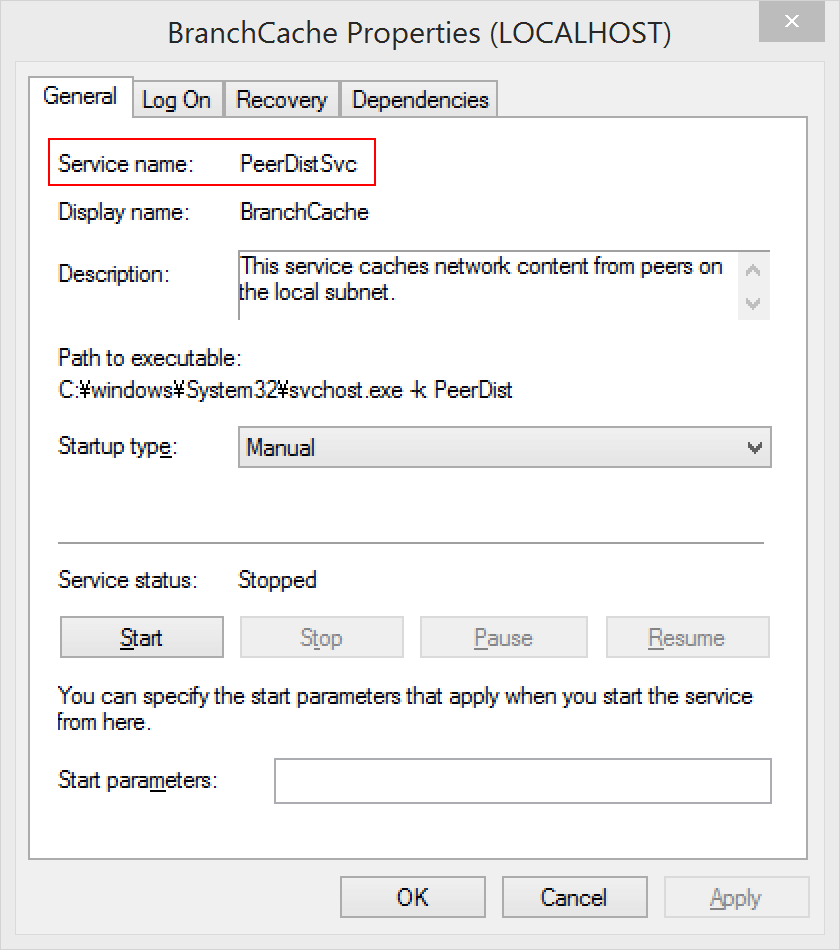Expand the Startup type dropdown
This screenshot has width=840, height=950.
[x=504, y=448]
